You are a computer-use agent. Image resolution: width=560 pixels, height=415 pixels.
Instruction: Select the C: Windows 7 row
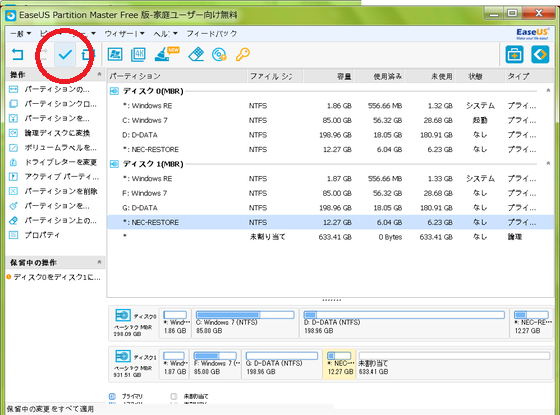(x=330, y=120)
